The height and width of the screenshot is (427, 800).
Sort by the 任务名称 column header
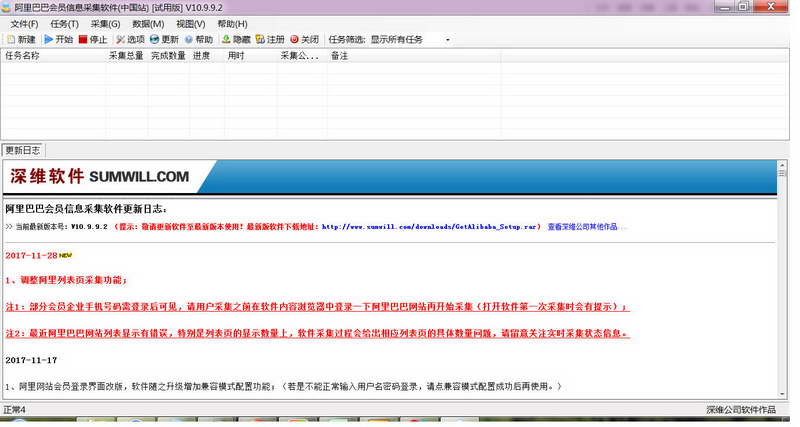54,56
